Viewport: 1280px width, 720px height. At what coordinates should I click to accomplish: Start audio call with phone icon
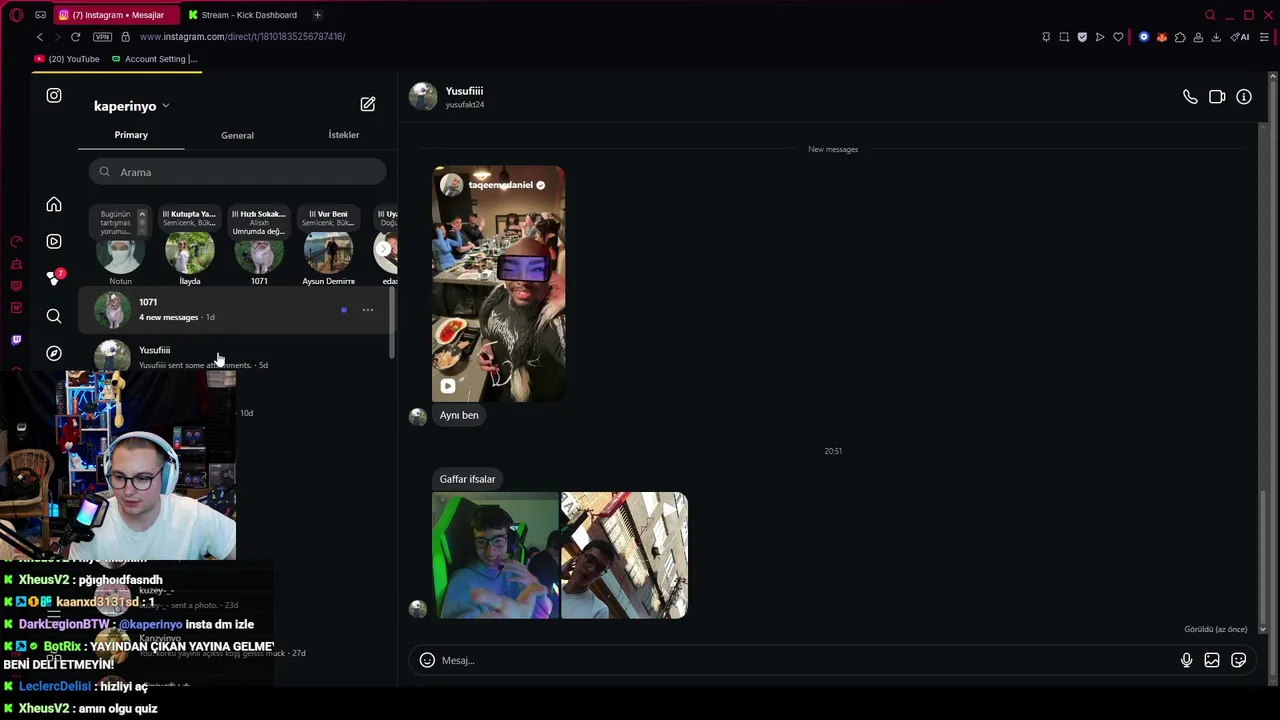point(1190,97)
